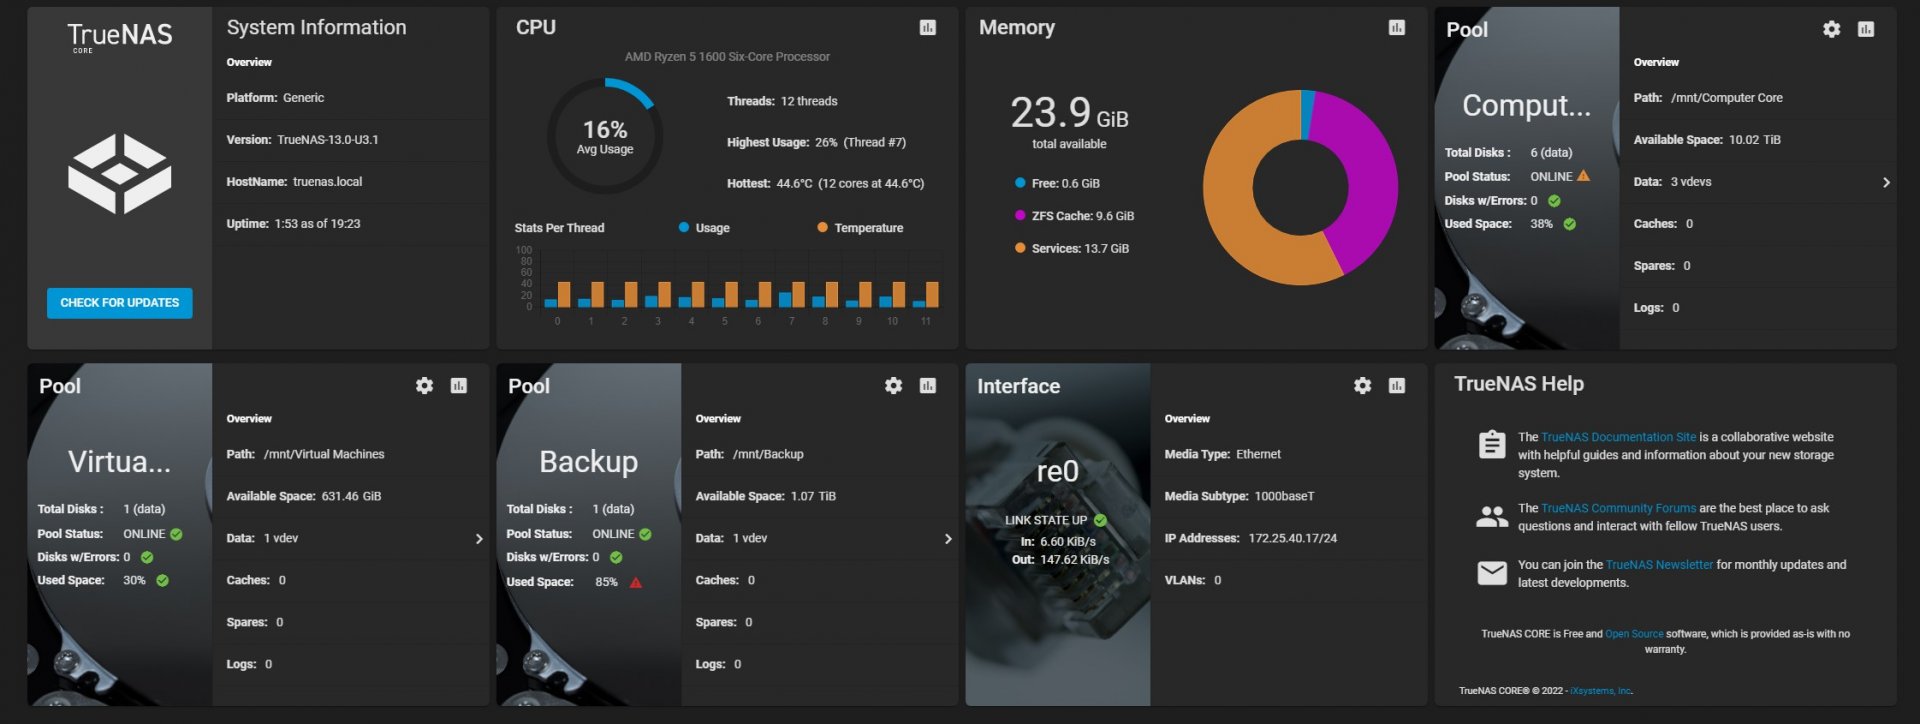Viewport: 1920px width, 724px height.
Task: Expand Virtual Machines 1 vdev data row
Action: click(x=478, y=539)
